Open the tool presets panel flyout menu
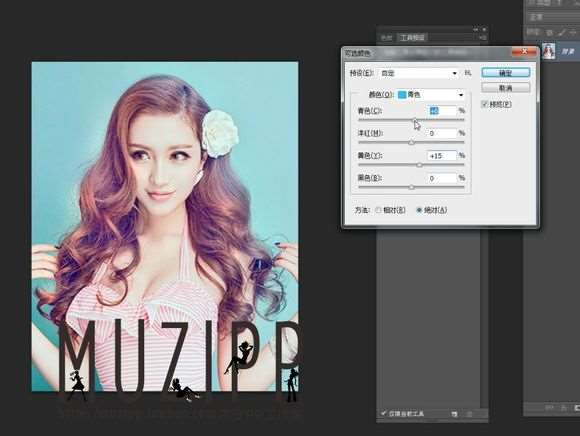Screen dimensions: 580x436 (482, 37)
